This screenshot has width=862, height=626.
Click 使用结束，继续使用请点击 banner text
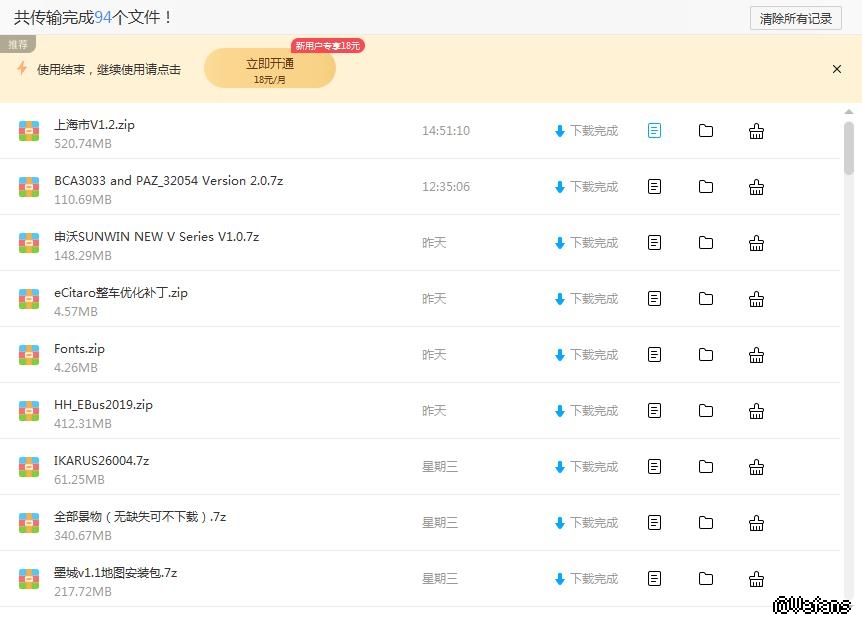click(109, 70)
